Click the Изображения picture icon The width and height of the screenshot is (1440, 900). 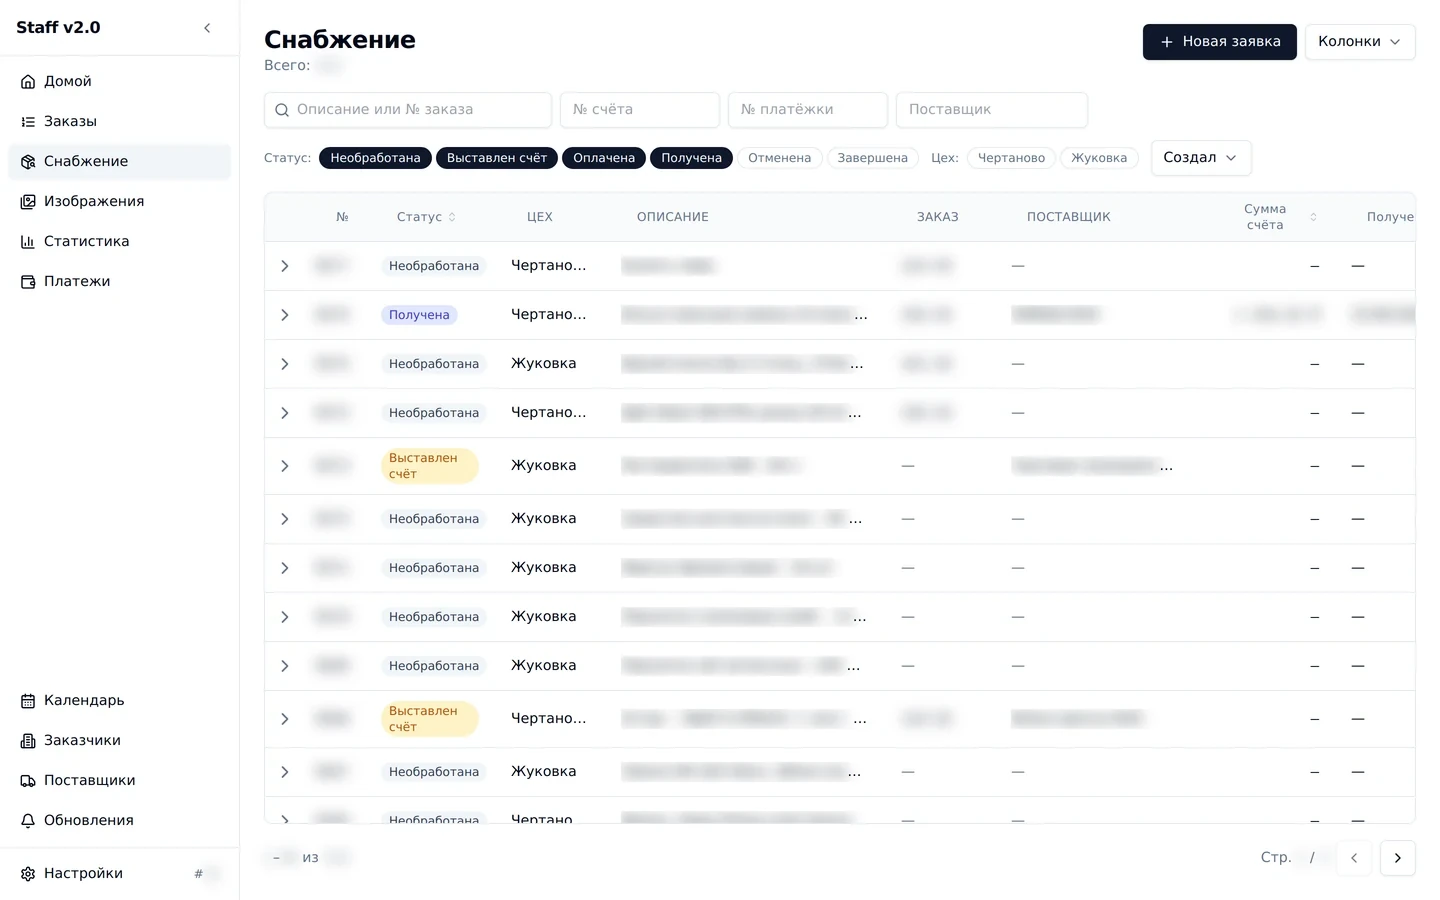(28, 202)
